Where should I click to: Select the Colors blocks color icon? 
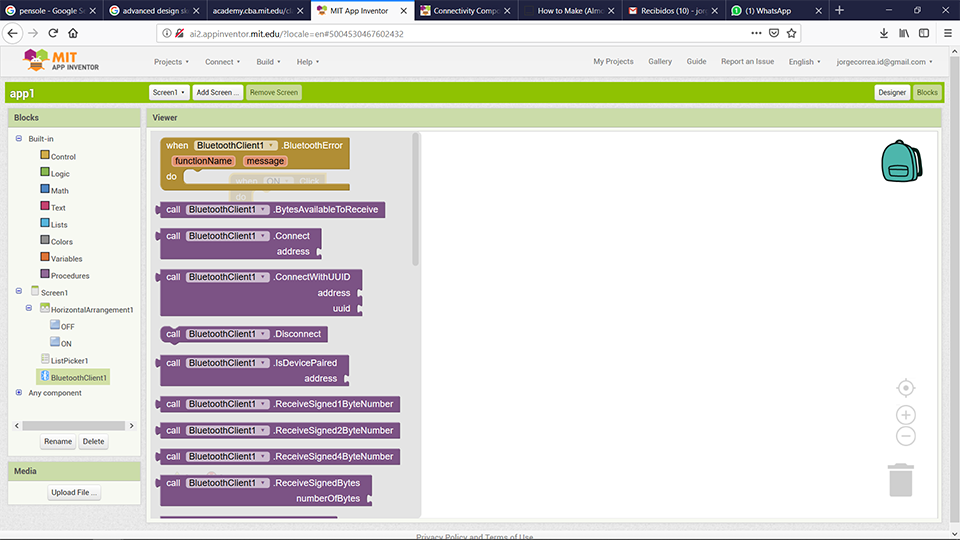45,240
